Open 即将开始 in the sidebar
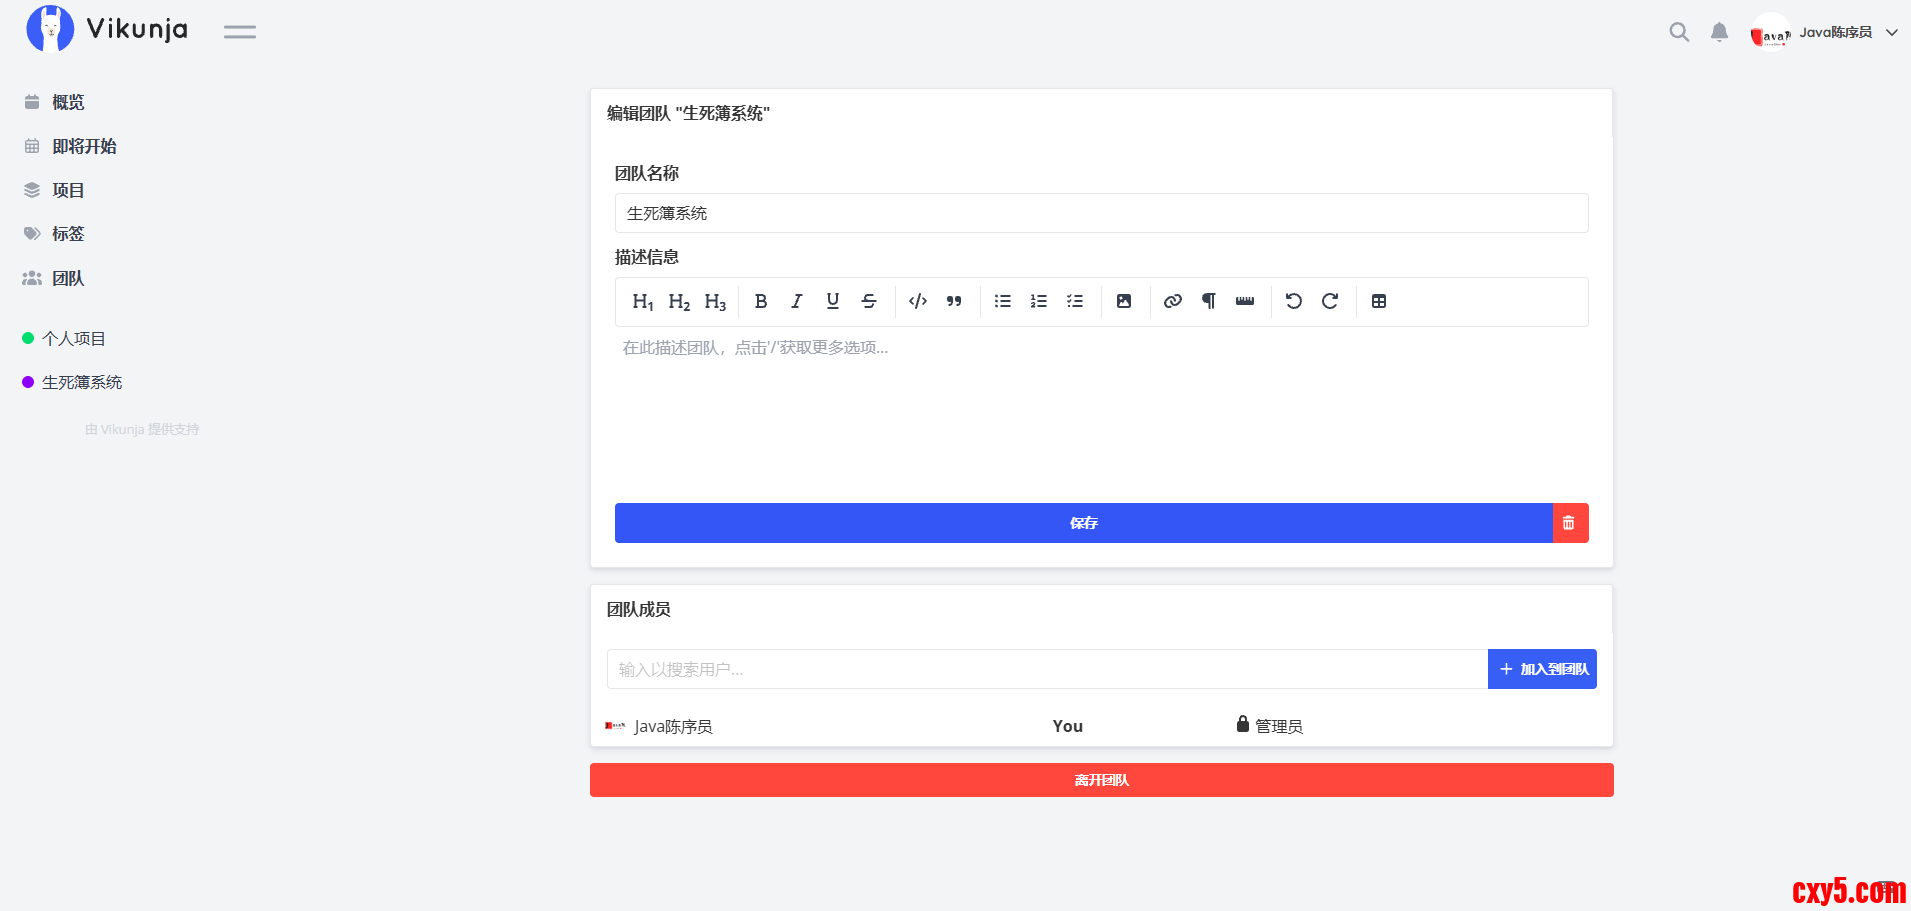This screenshot has height=911, width=1911. point(84,146)
